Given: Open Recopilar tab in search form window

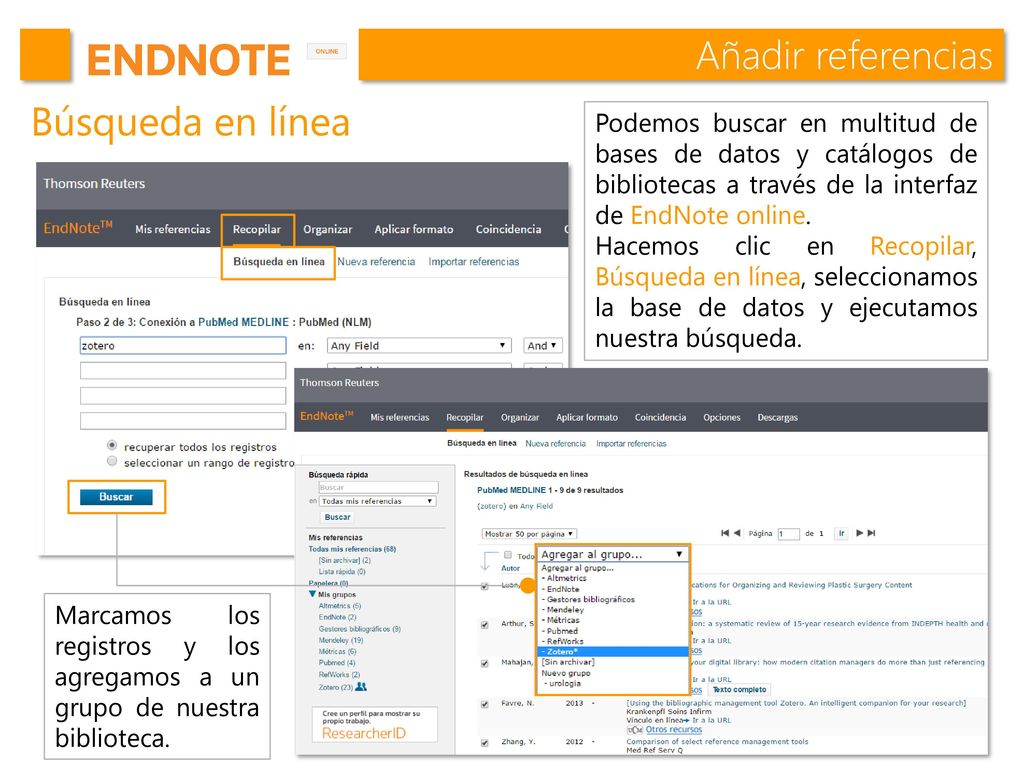Looking at the screenshot, I should click(257, 229).
